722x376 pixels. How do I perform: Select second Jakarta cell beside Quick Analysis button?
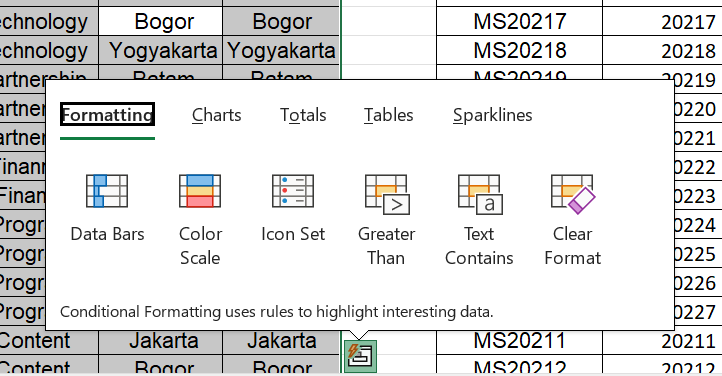[281, 341]
